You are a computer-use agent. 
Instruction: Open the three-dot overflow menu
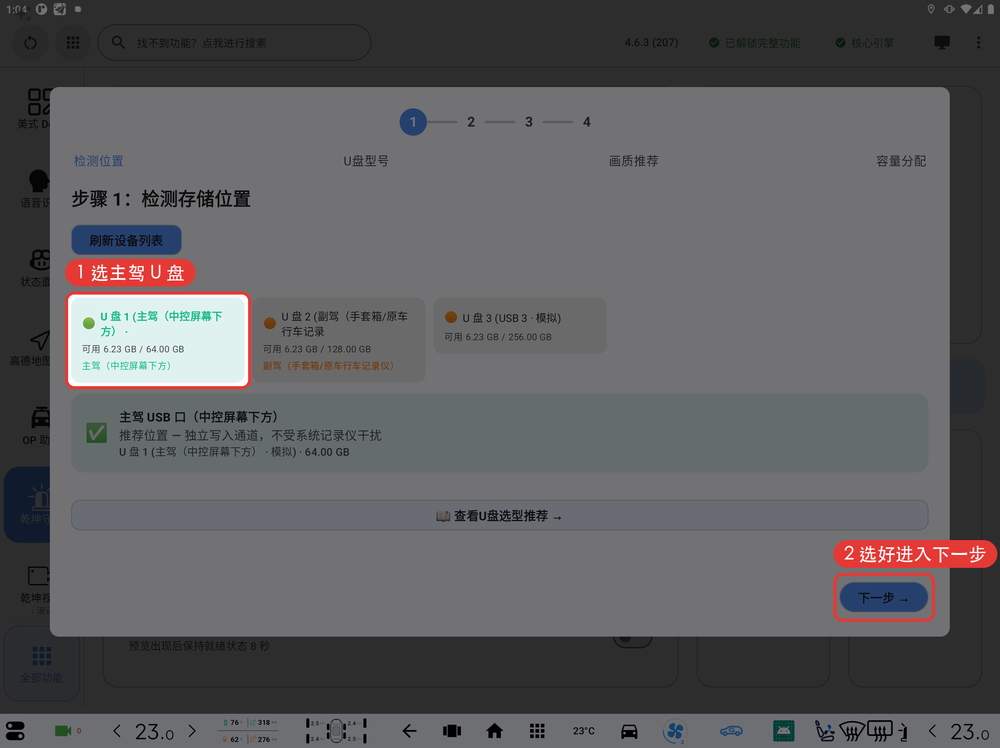pyautogui.click(x=978, y=43)
